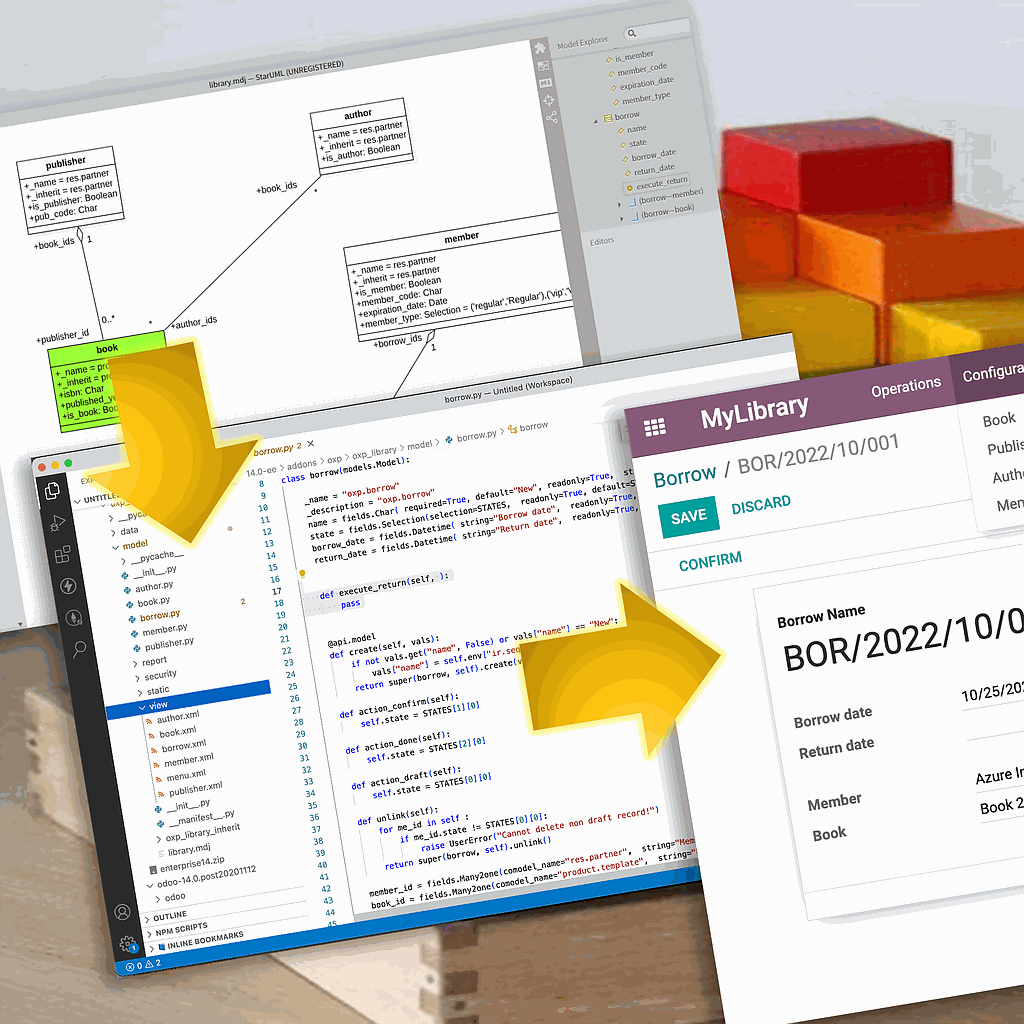Open author.py in the Explorer
This screenshot has width=1024, height=1024.
click(x=154, y=586)
